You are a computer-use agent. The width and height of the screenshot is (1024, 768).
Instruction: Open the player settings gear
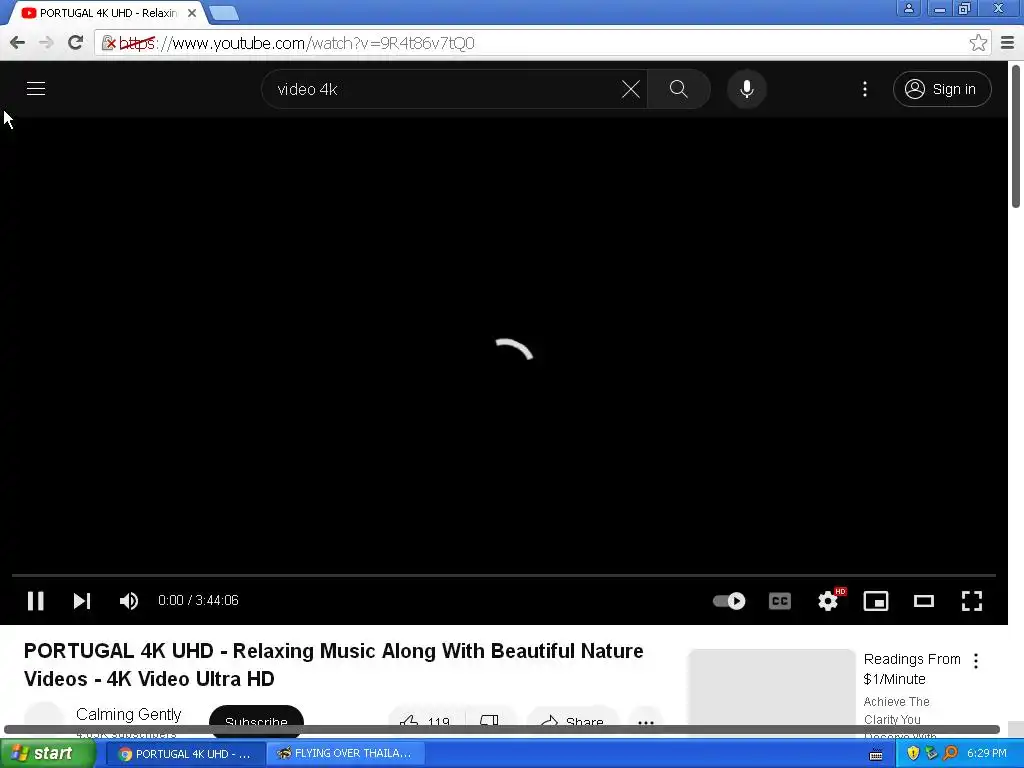tap(828, 601)
